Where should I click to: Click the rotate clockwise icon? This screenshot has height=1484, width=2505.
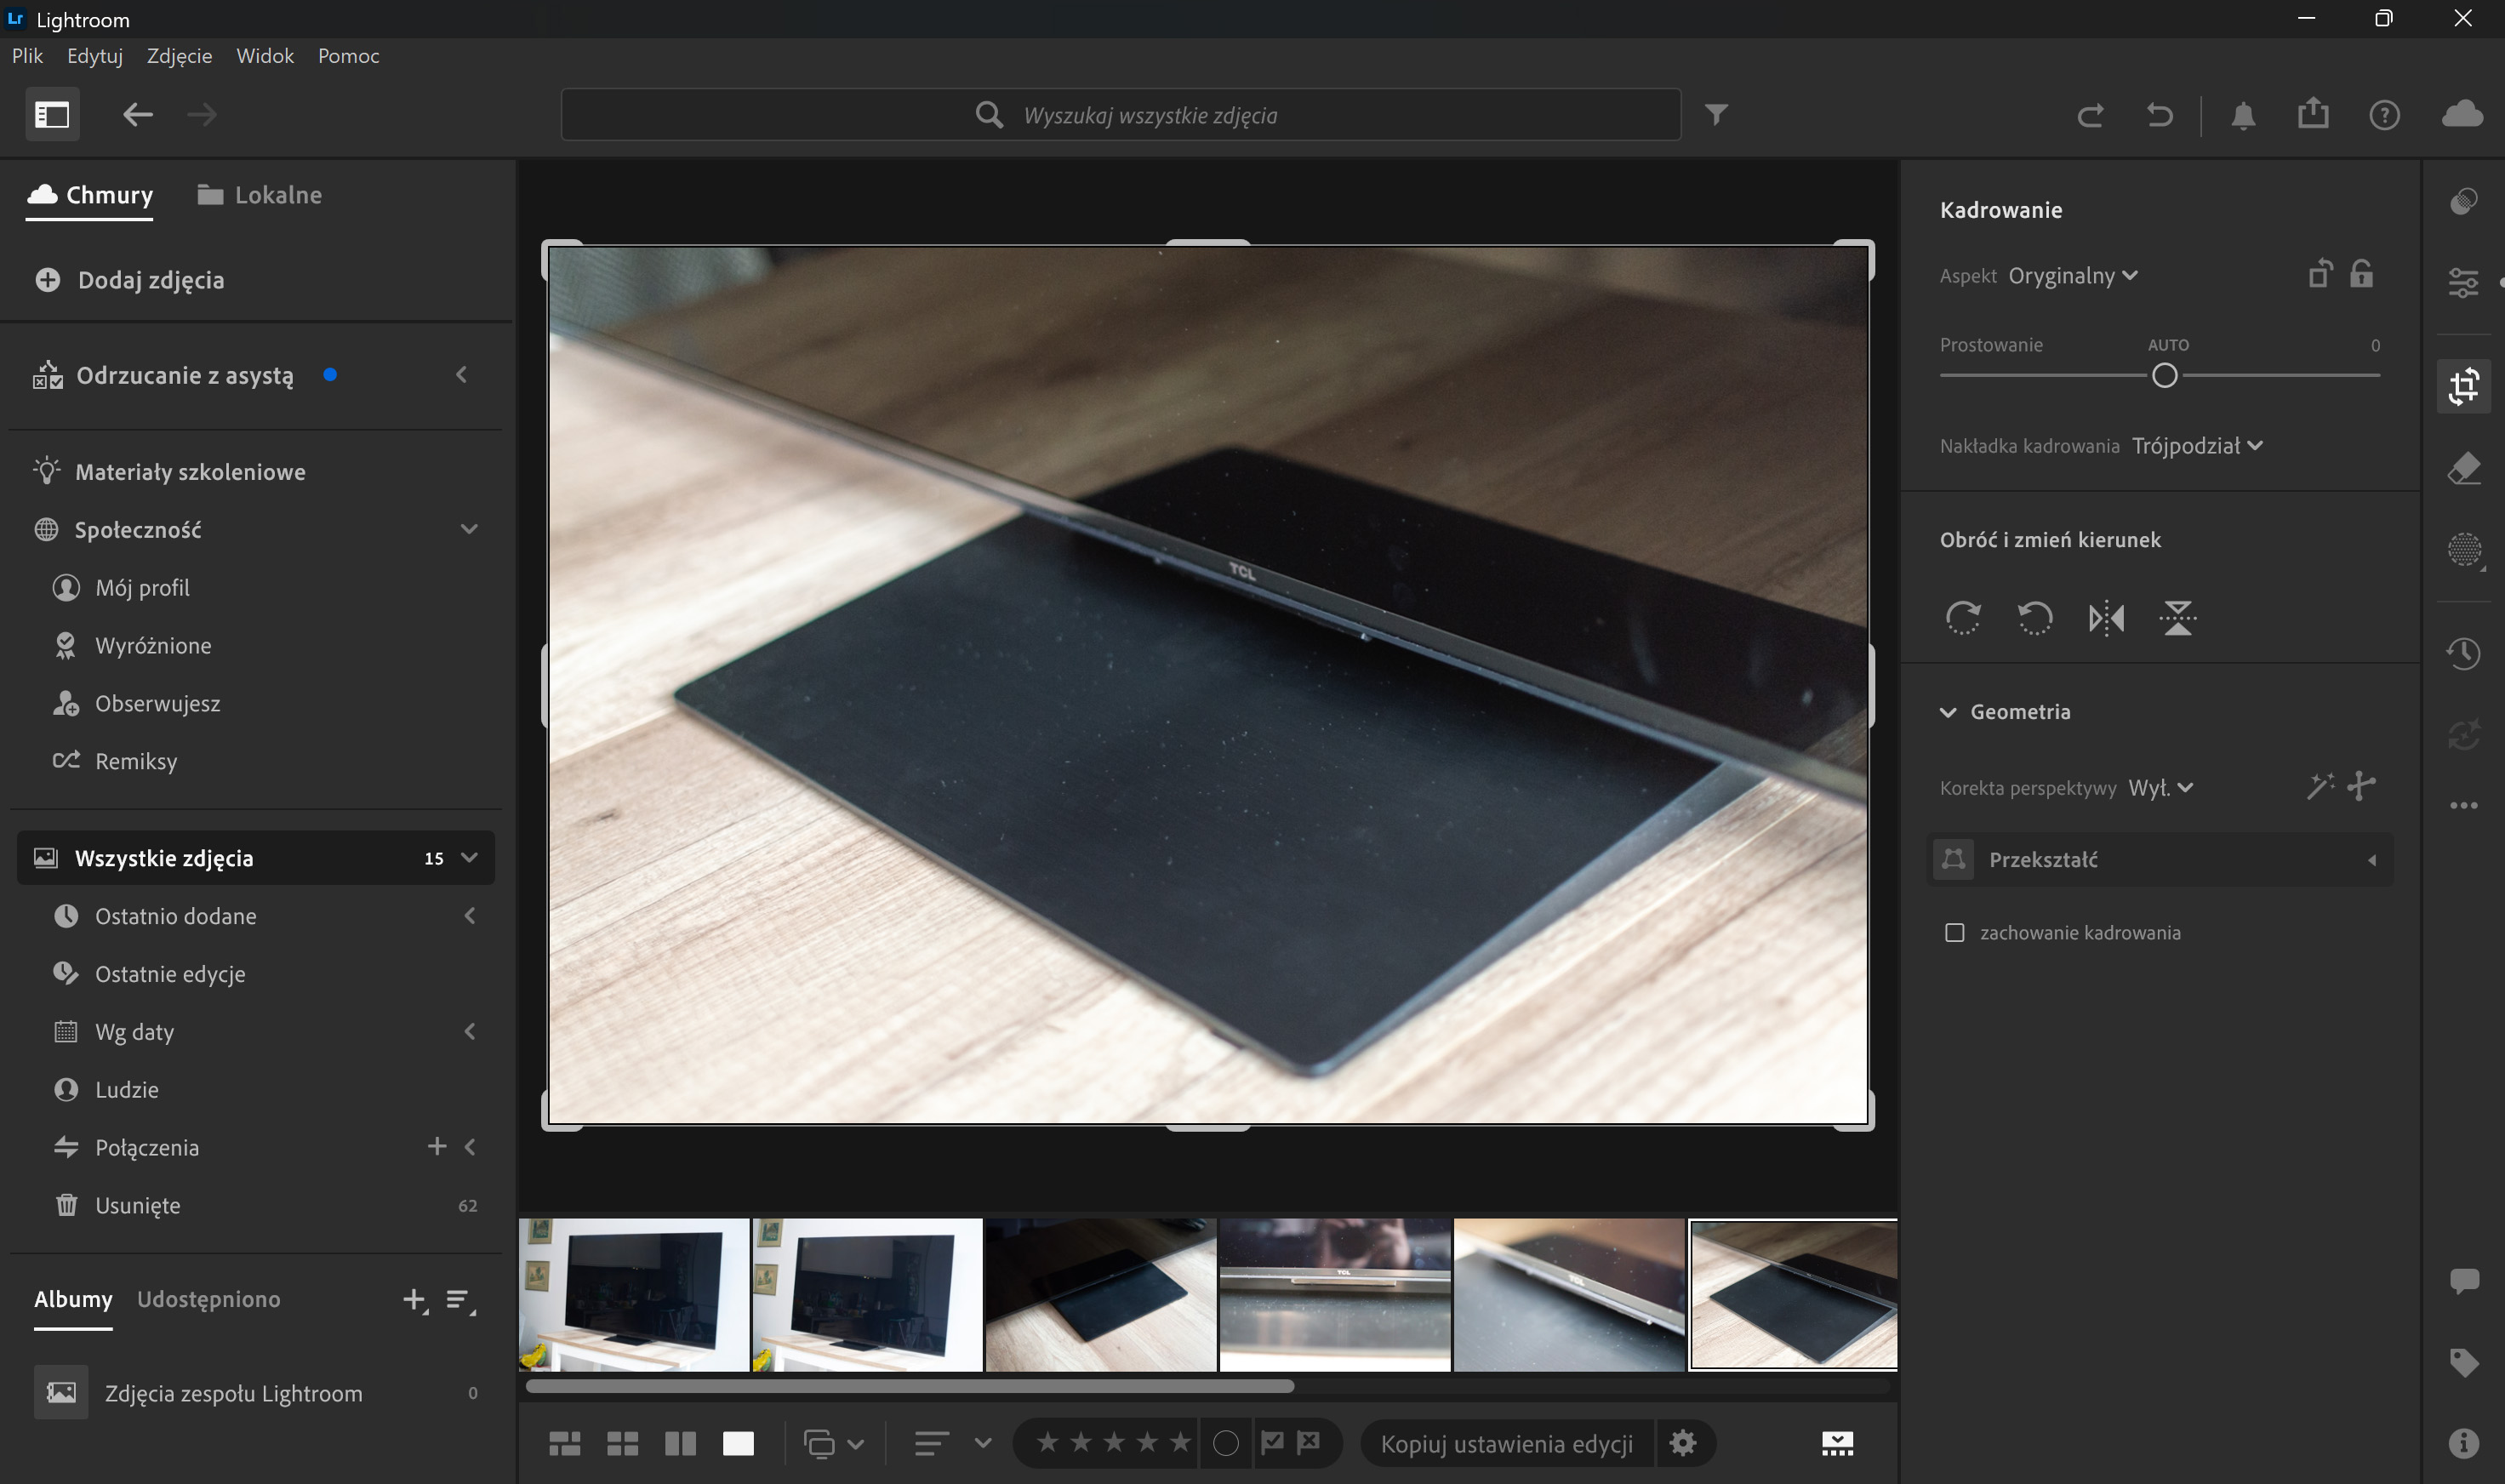[x=1963, y=618]
